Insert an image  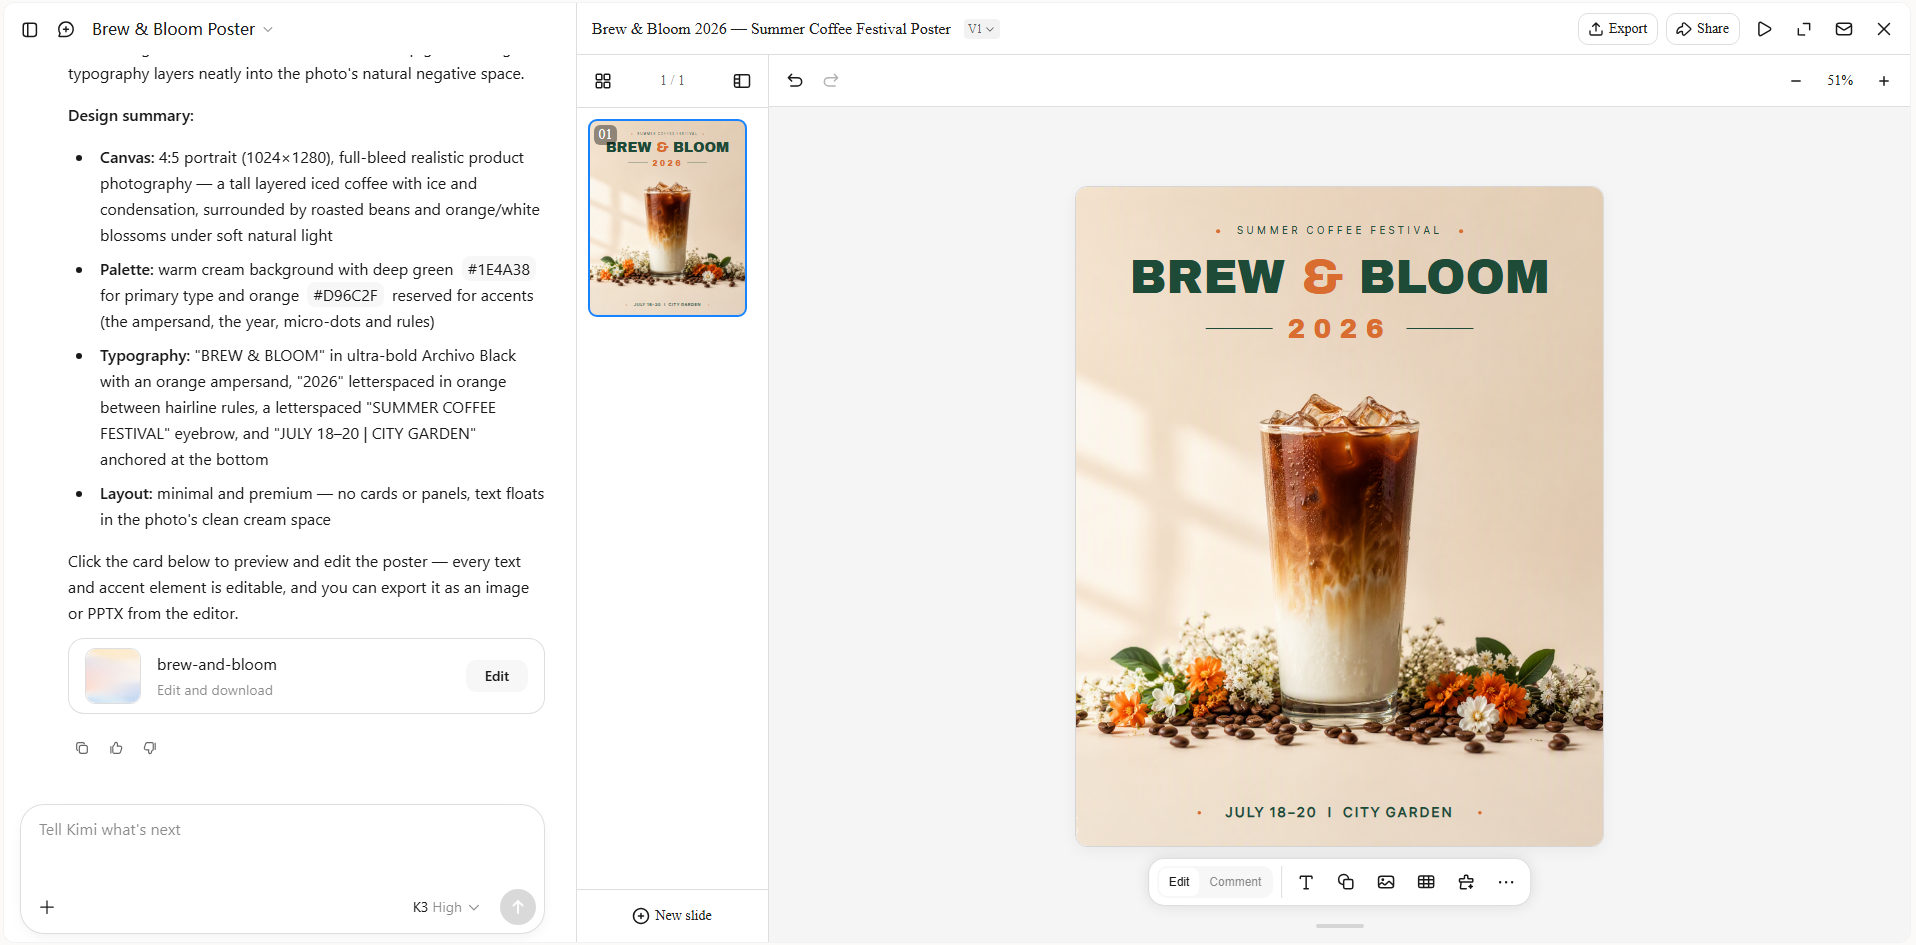[1386, 882]
